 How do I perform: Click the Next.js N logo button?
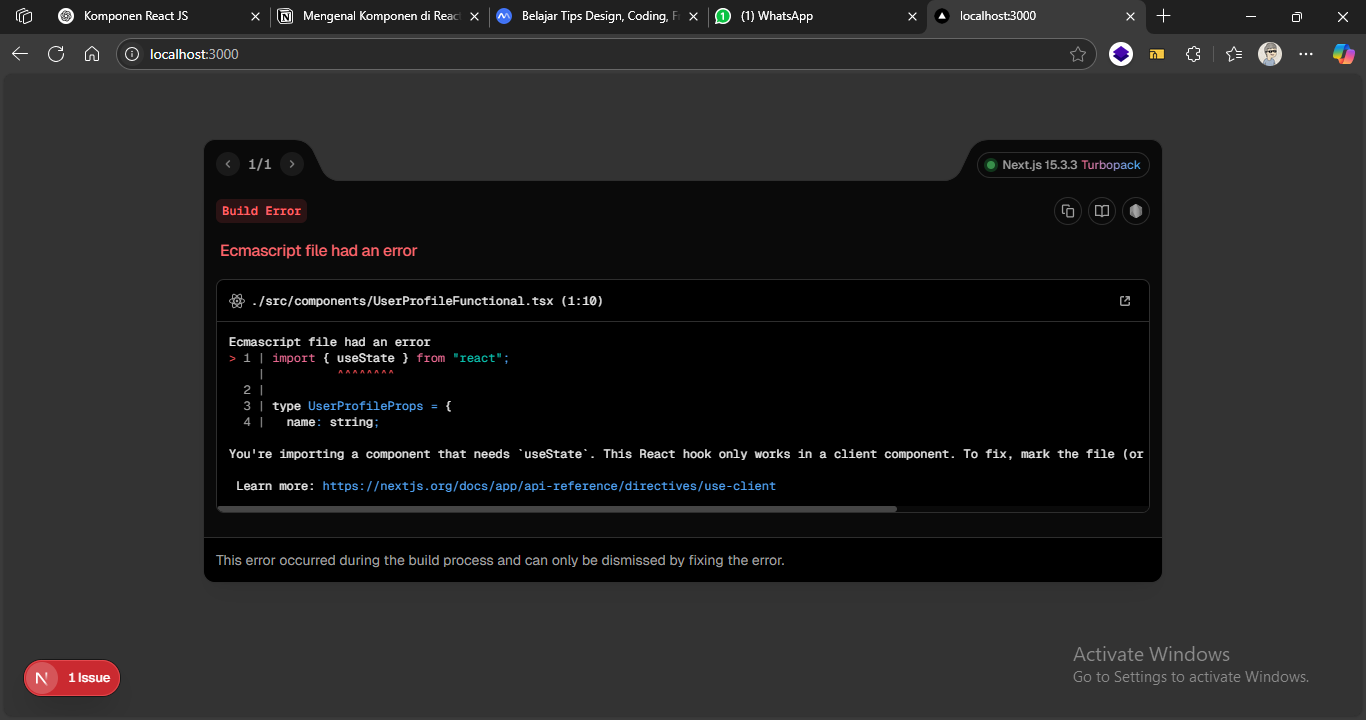[41, 678]
